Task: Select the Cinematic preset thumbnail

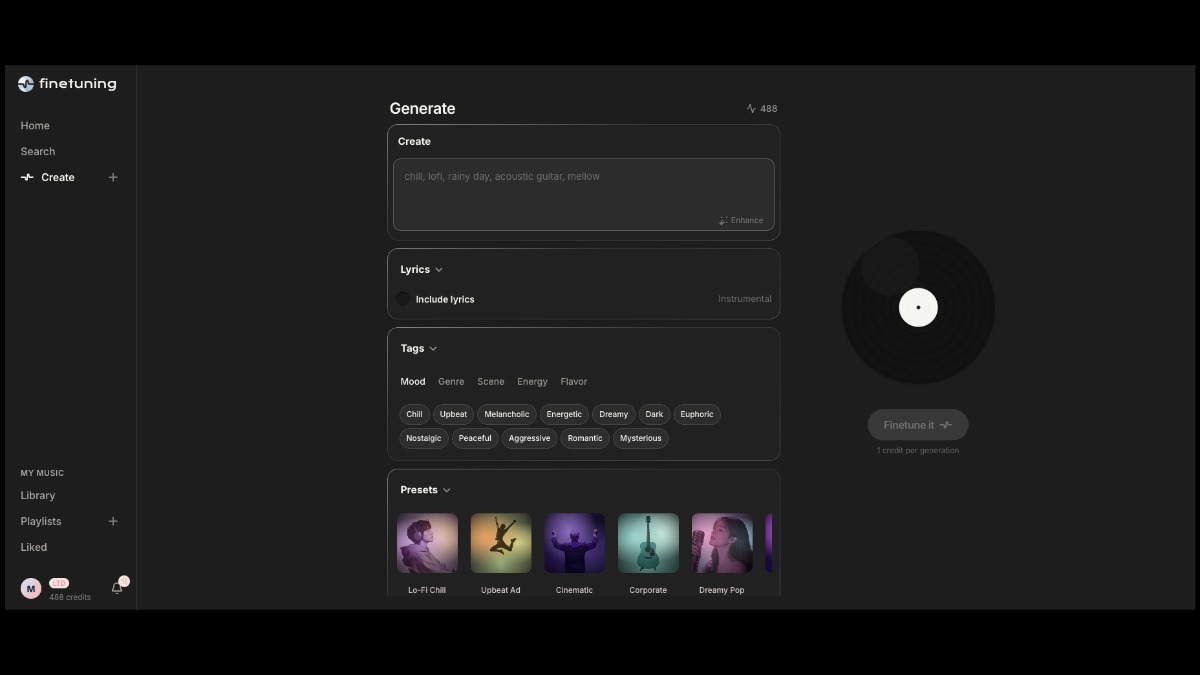Action: click(574, 543)
